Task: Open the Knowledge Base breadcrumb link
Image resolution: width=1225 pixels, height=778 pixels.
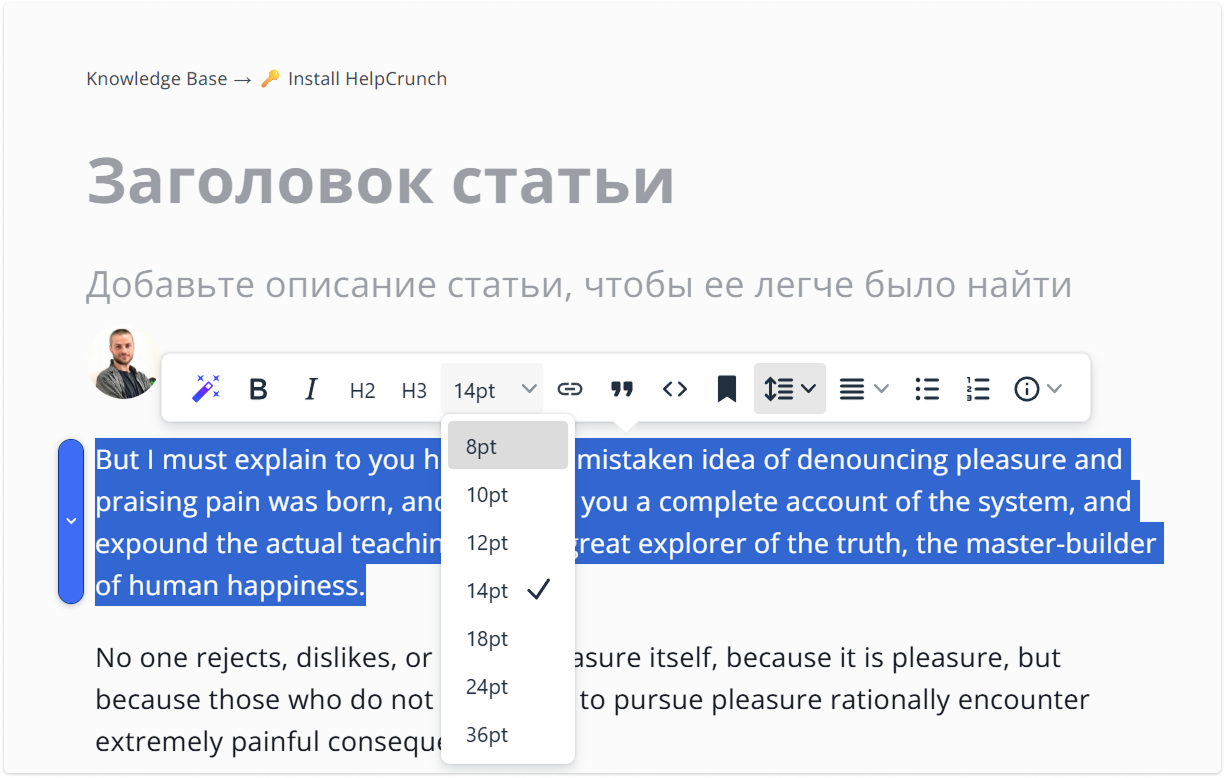Action: click(x=157, y=78)
